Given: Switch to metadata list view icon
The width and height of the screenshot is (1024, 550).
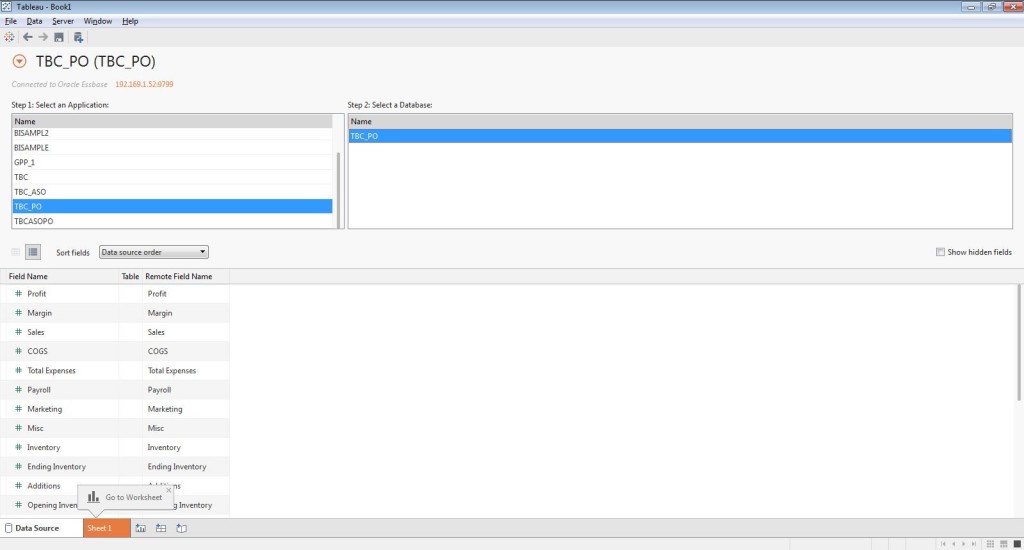Looking at the screenshot, I should (x=33, y=252).
